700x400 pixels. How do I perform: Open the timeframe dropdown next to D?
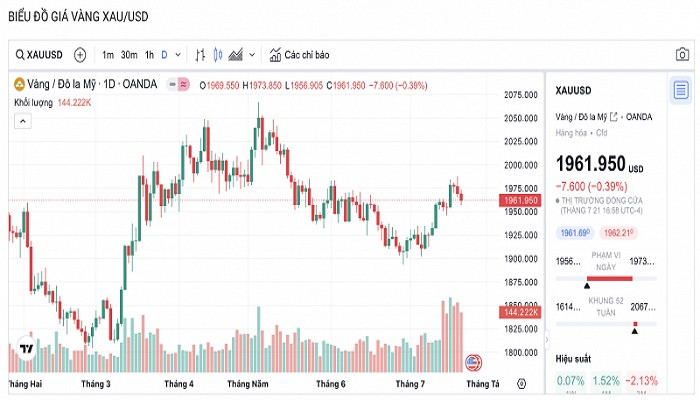coord(179,55)
